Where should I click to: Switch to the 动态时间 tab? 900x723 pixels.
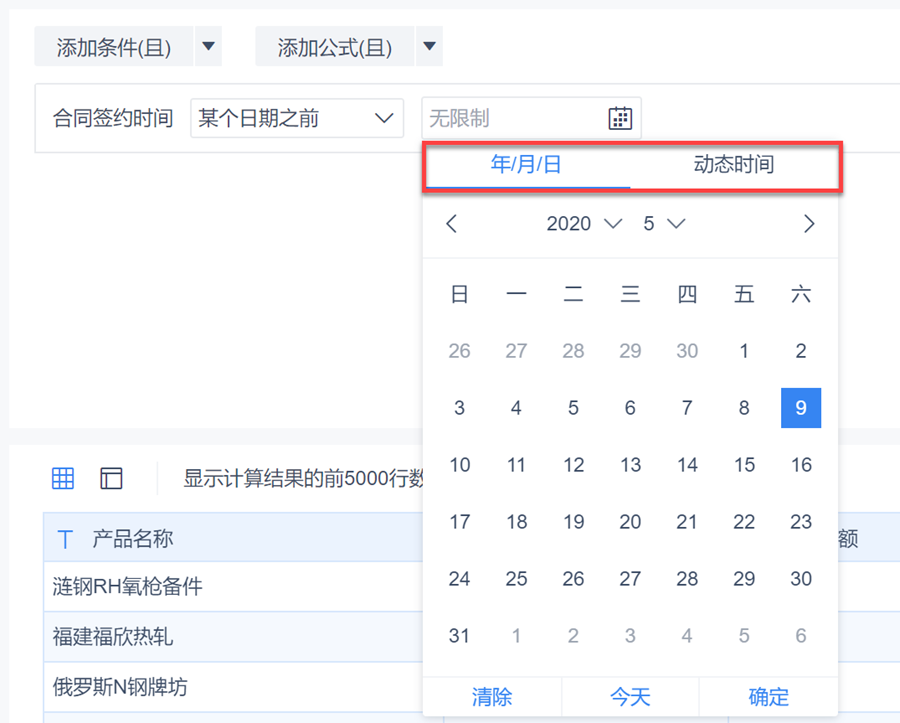click(x=734, y=165)
